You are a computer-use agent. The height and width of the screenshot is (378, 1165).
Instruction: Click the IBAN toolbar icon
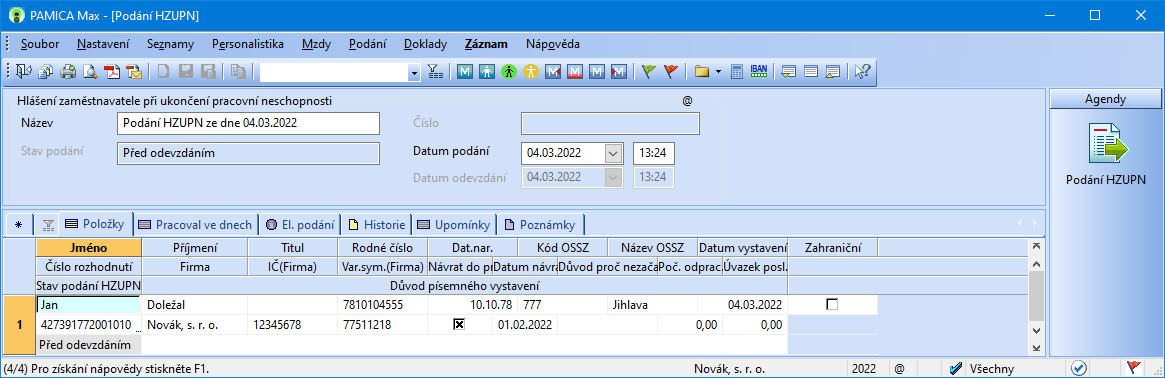coord(759,71)
